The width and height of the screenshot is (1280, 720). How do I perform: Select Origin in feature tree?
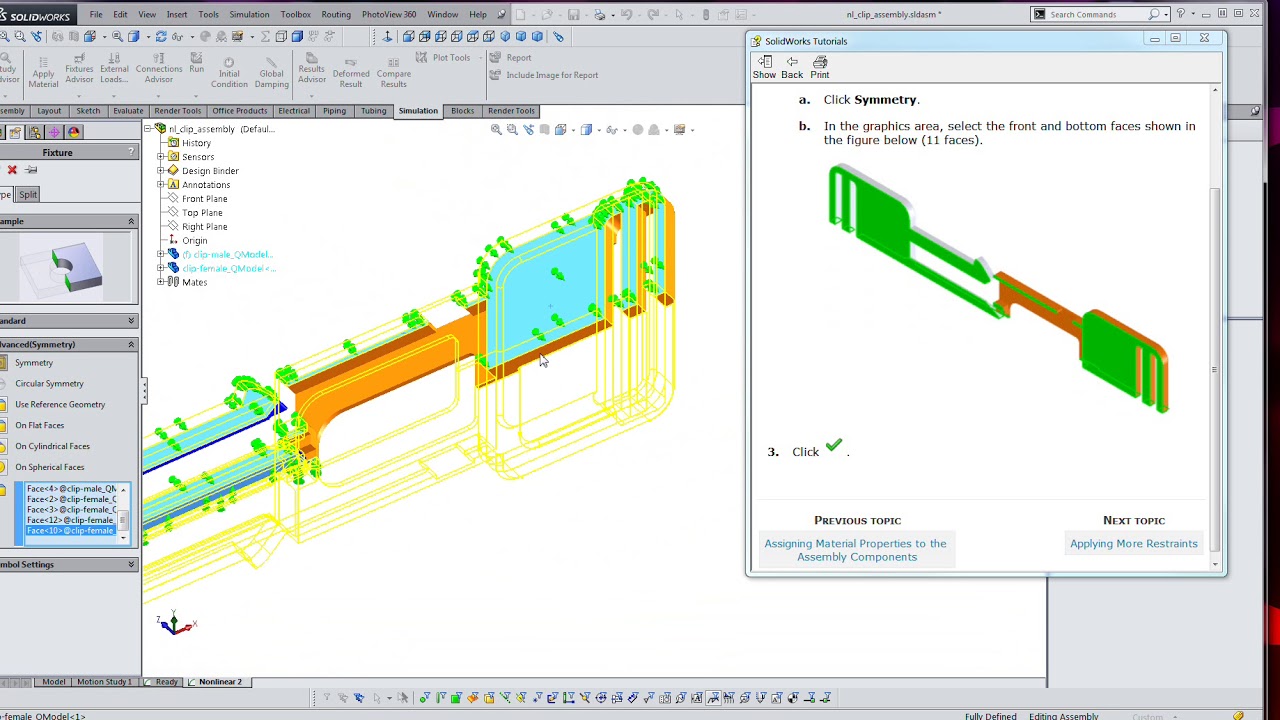pyautogui.click(x=194, y=241)
